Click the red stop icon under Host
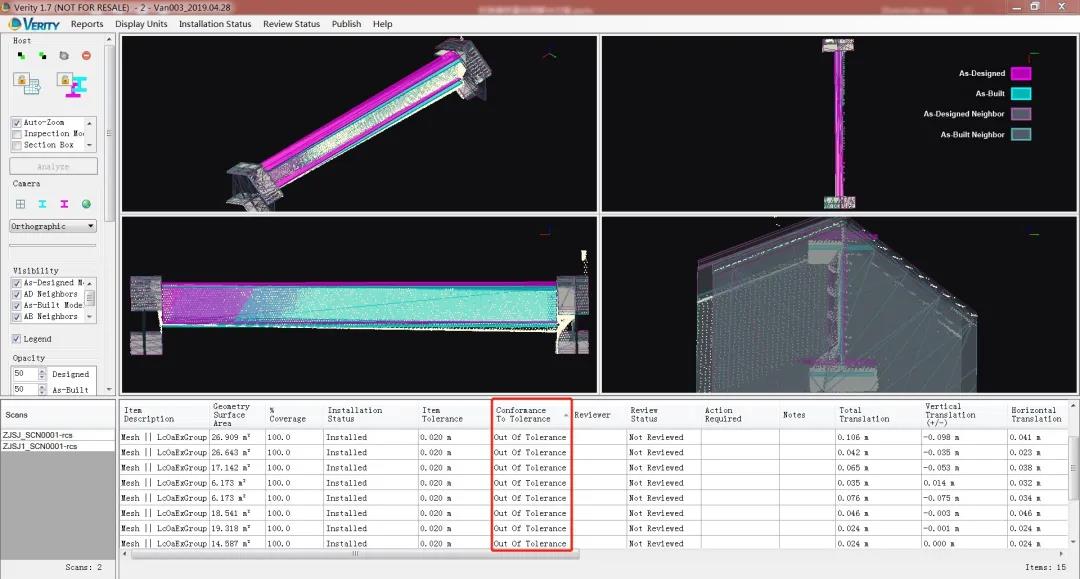 86,56
